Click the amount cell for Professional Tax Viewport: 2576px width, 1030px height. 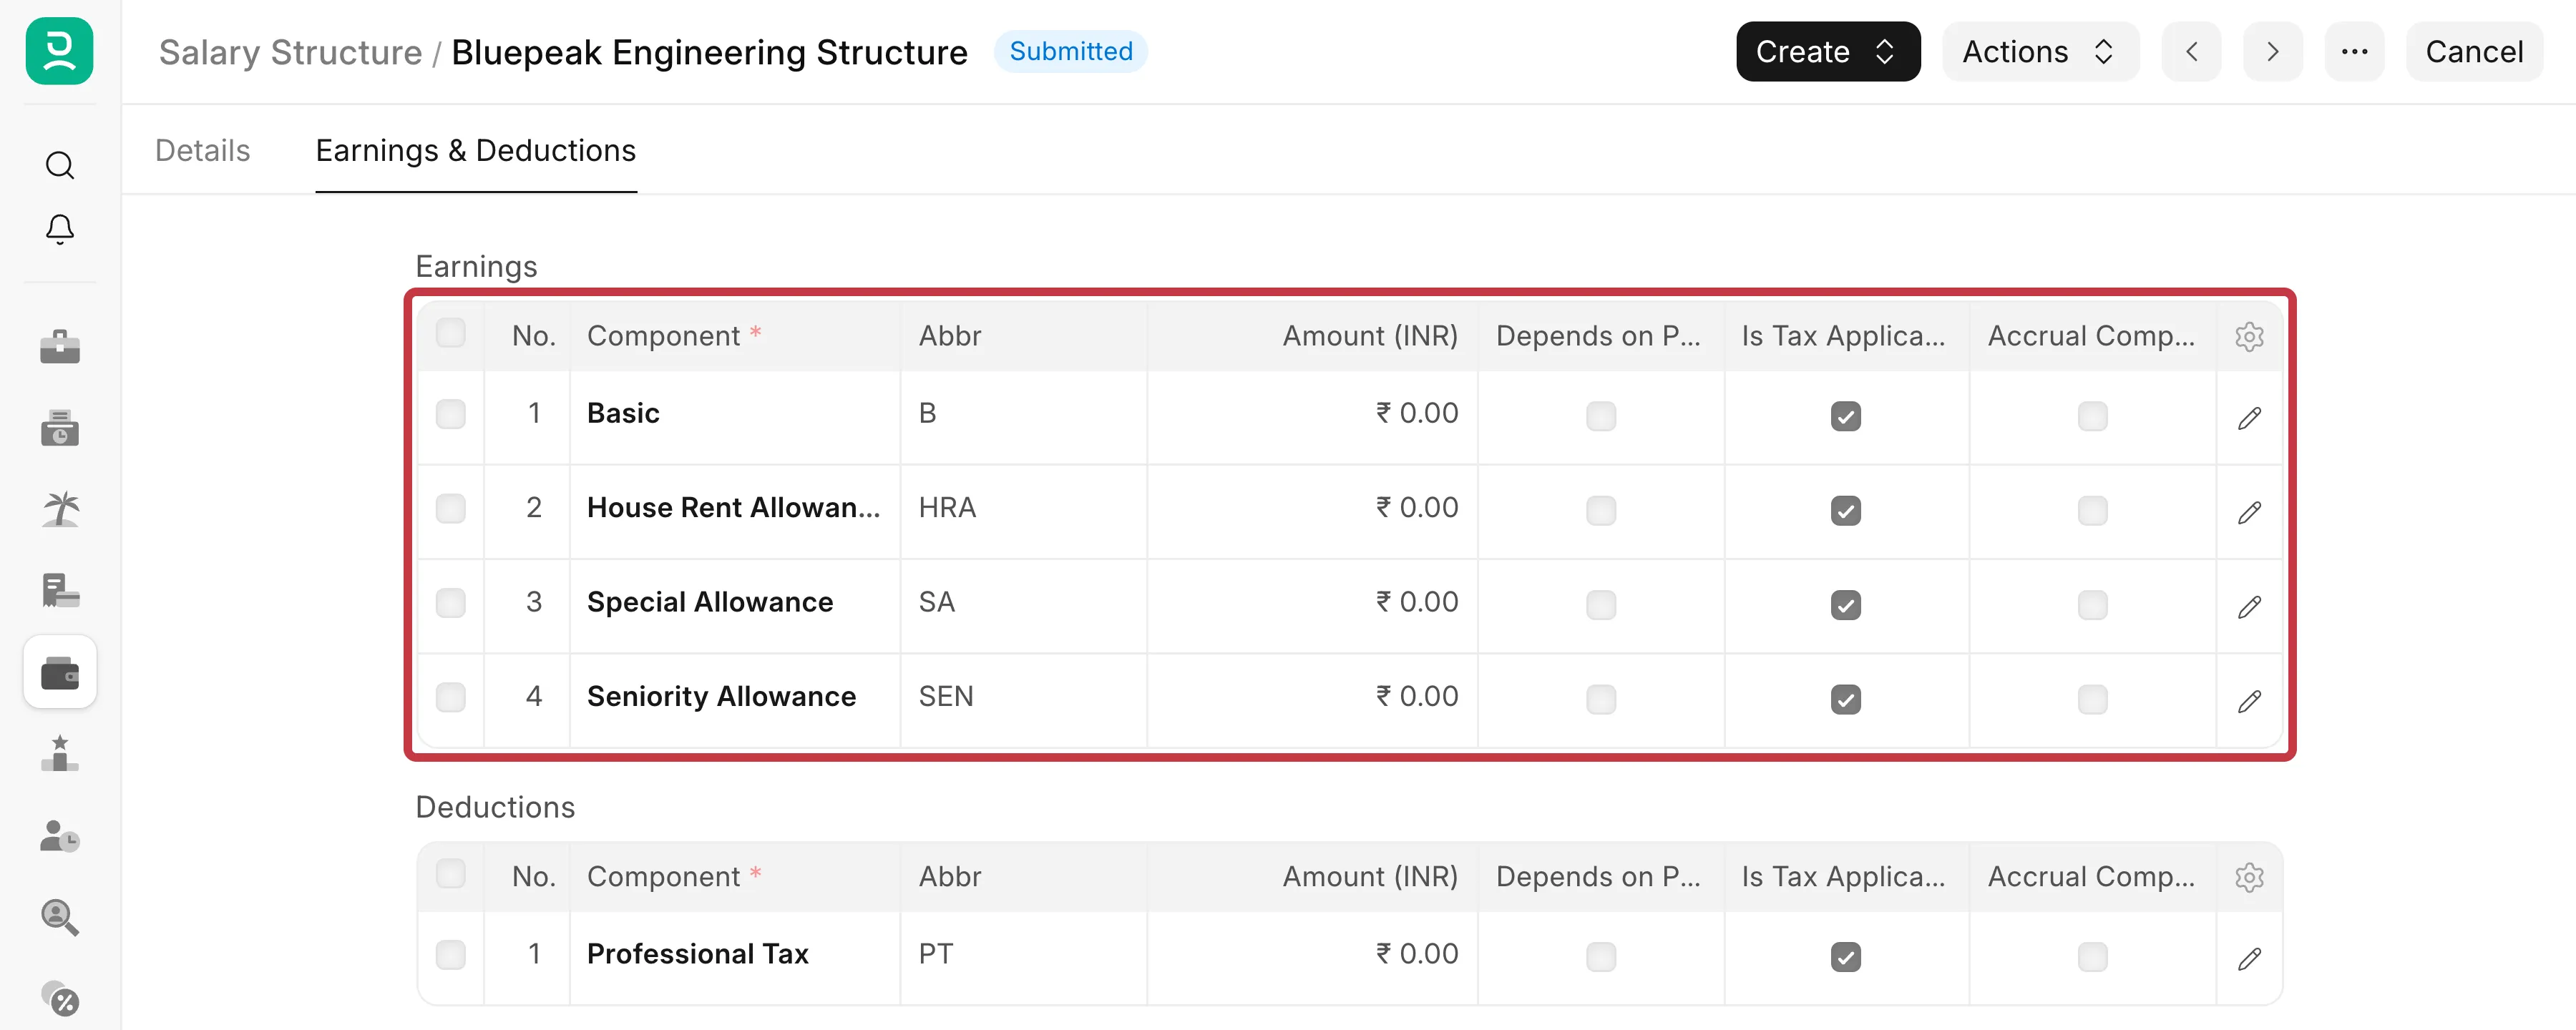[1313, 958]
